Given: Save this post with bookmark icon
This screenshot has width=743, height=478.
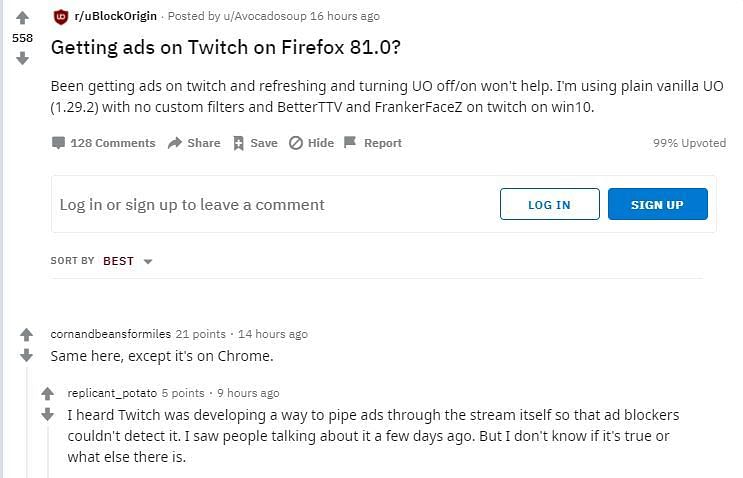Looking at the screenshot, I should 255,143.
